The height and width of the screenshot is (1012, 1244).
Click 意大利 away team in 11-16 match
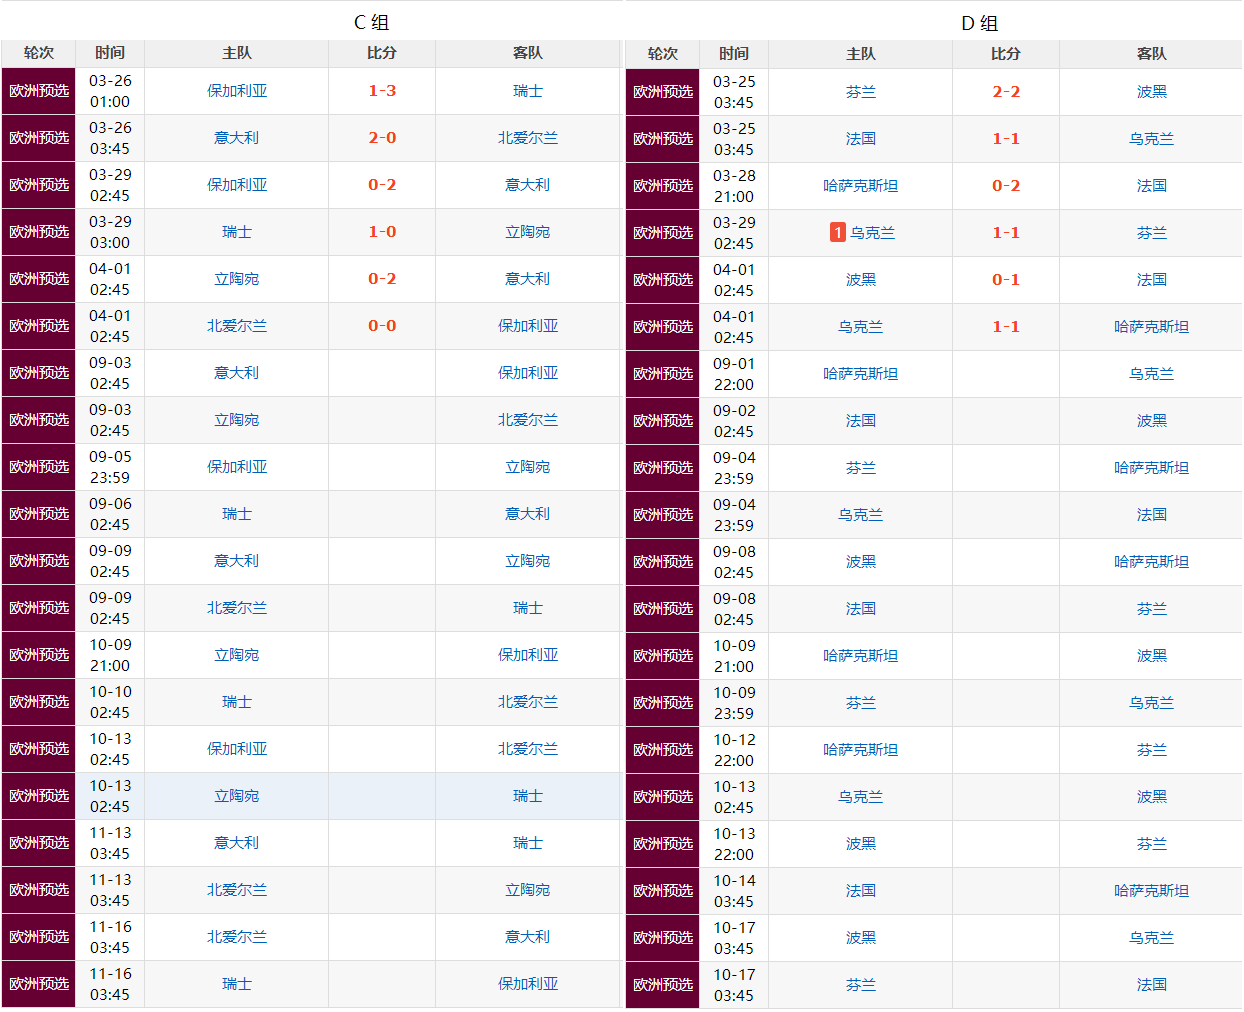click(528, 937)
